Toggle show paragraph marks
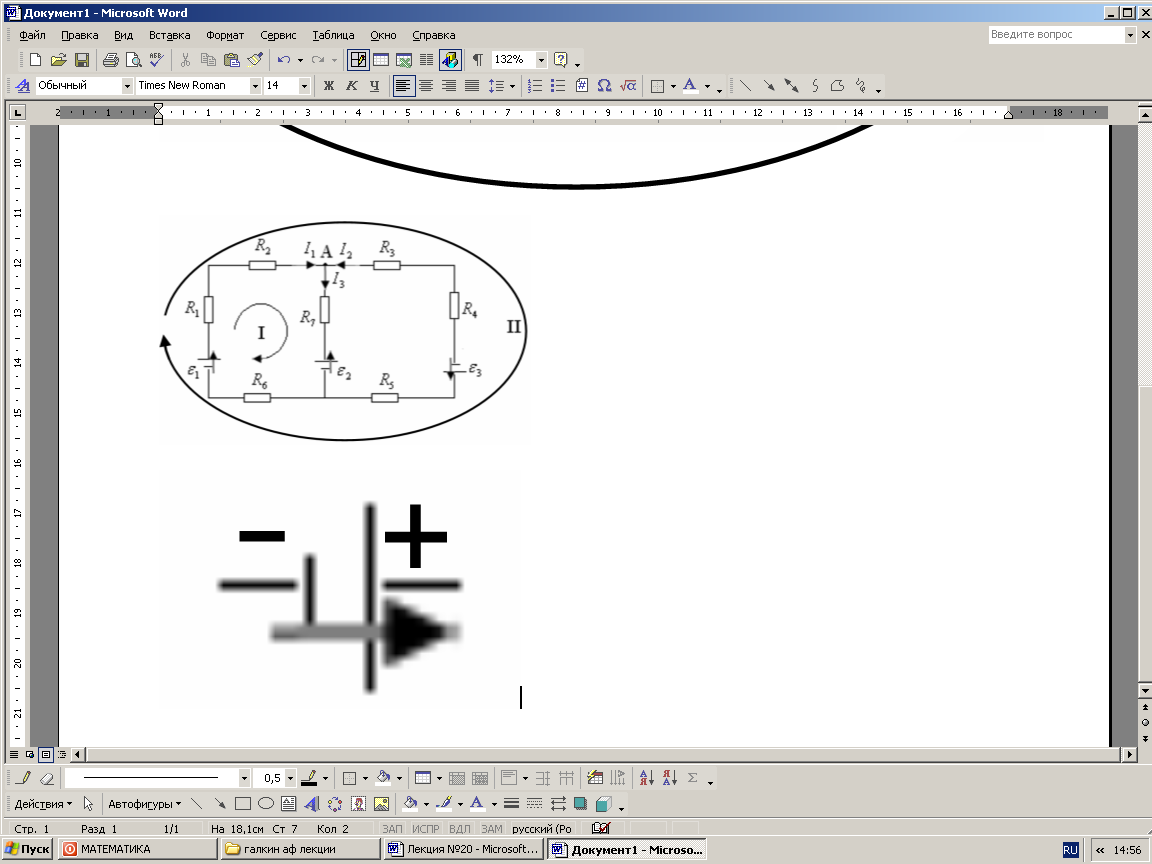The width and height of the screenshot is (1152, 864). click(x=478, y=60)
